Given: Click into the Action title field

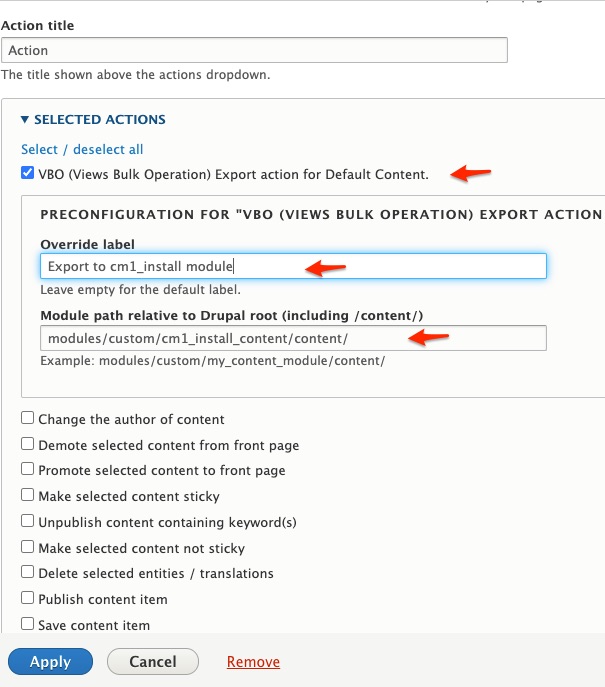Looking at the screenshot, I should [x=254, y=50].
